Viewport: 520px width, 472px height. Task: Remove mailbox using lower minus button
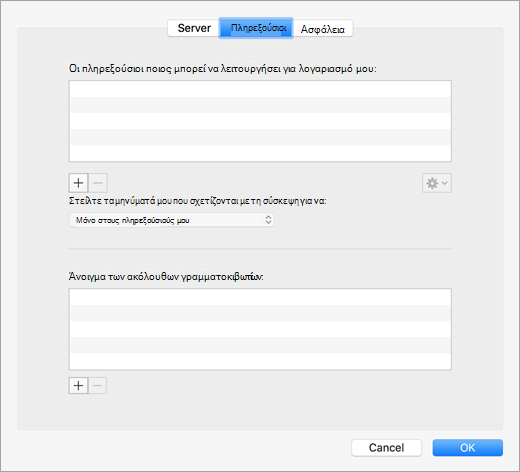point(98,386)
